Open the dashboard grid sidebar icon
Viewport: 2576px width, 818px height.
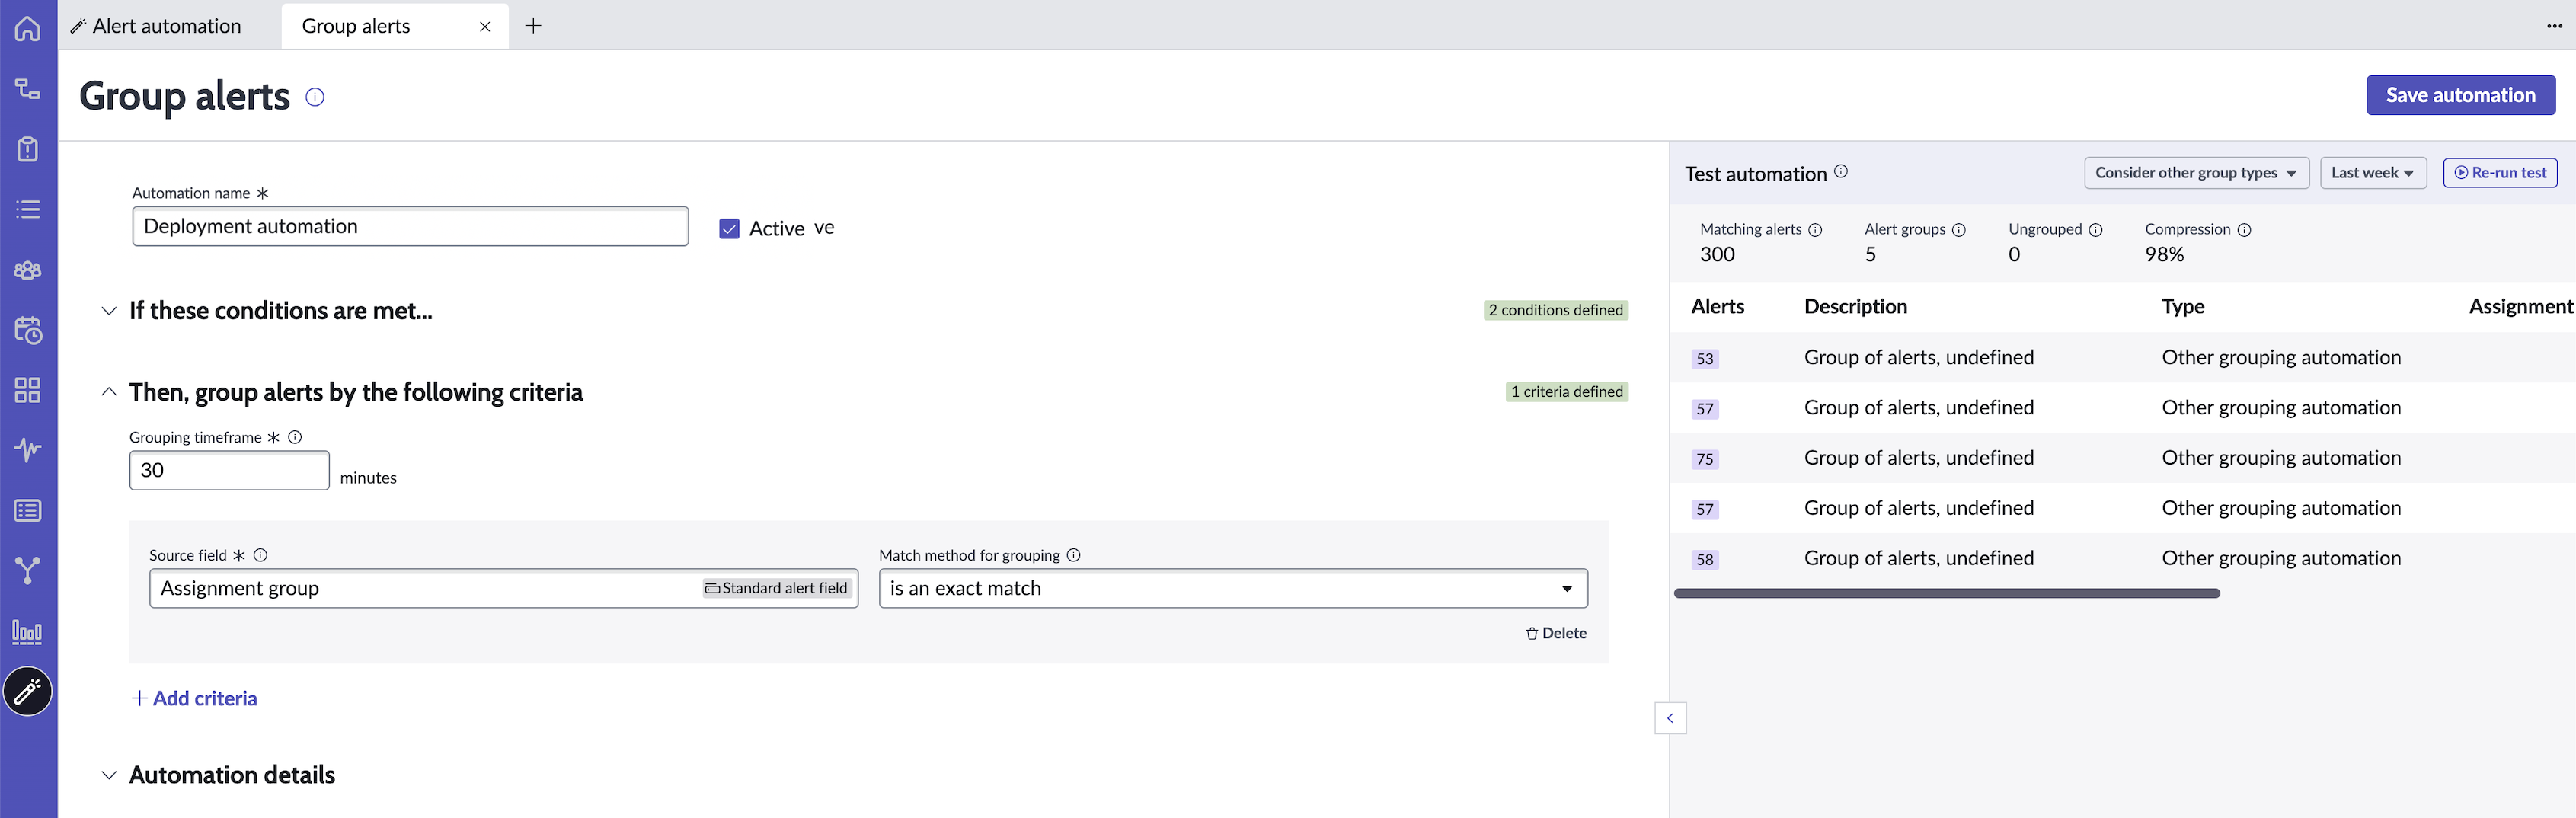28,390
